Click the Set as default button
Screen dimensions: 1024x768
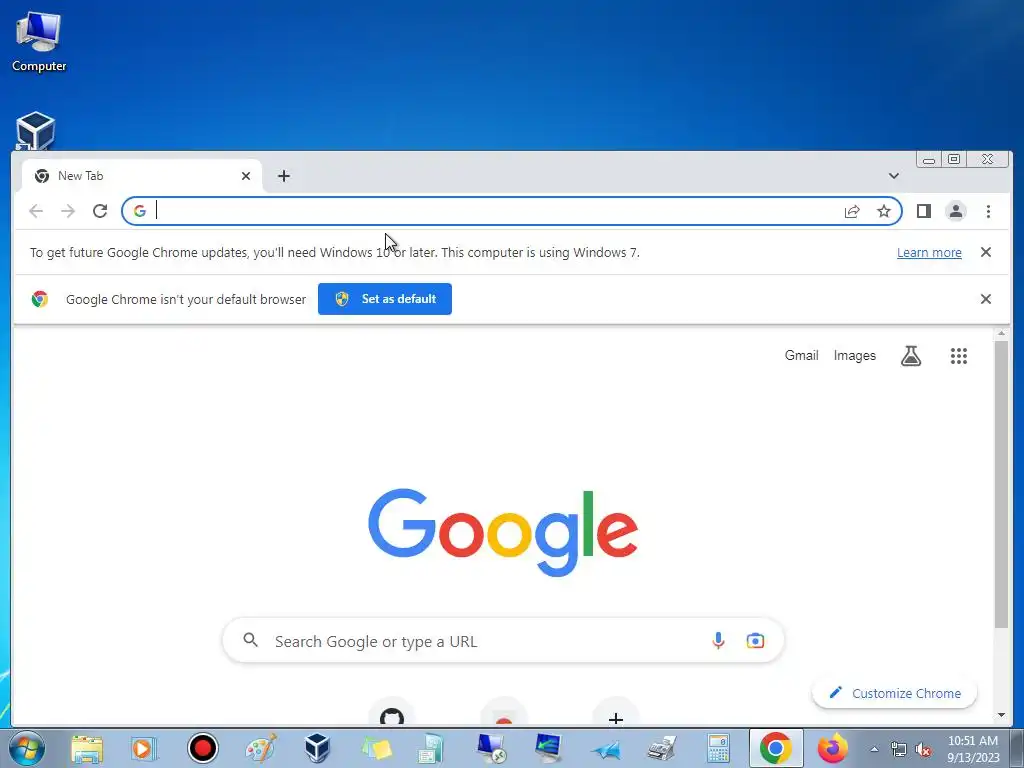(385, 299)
